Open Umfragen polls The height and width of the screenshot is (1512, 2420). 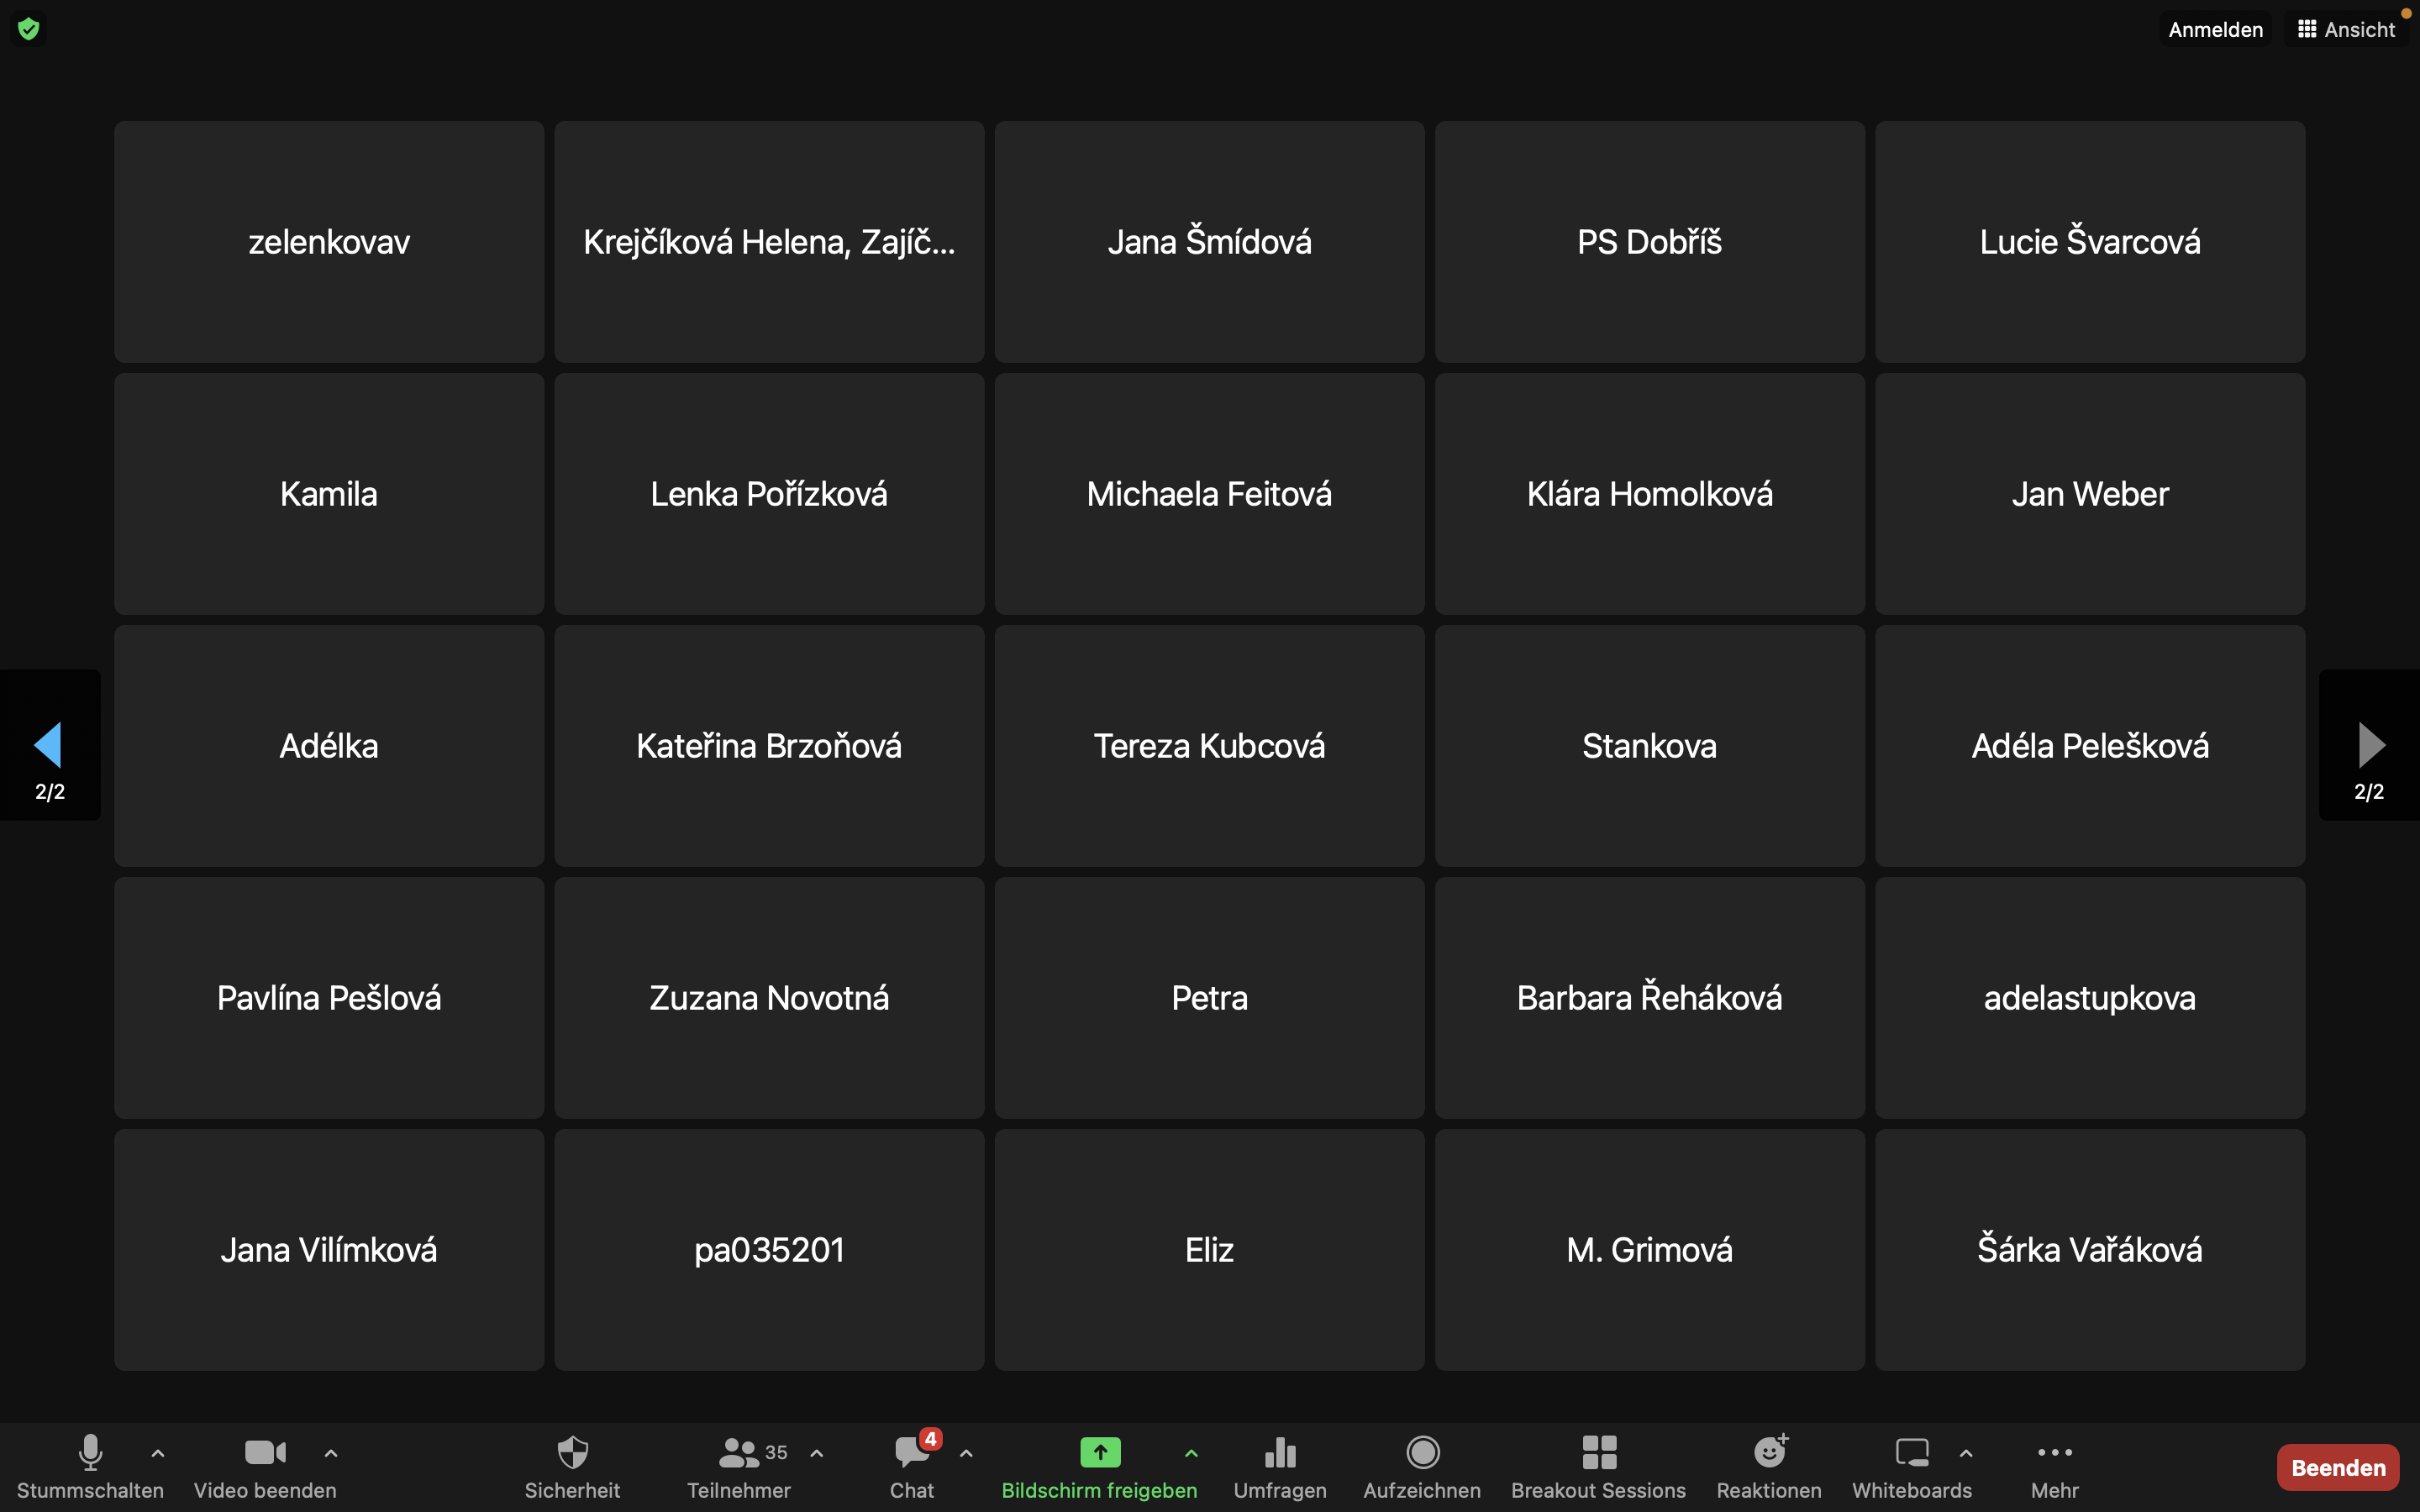coord(1279,1465)
